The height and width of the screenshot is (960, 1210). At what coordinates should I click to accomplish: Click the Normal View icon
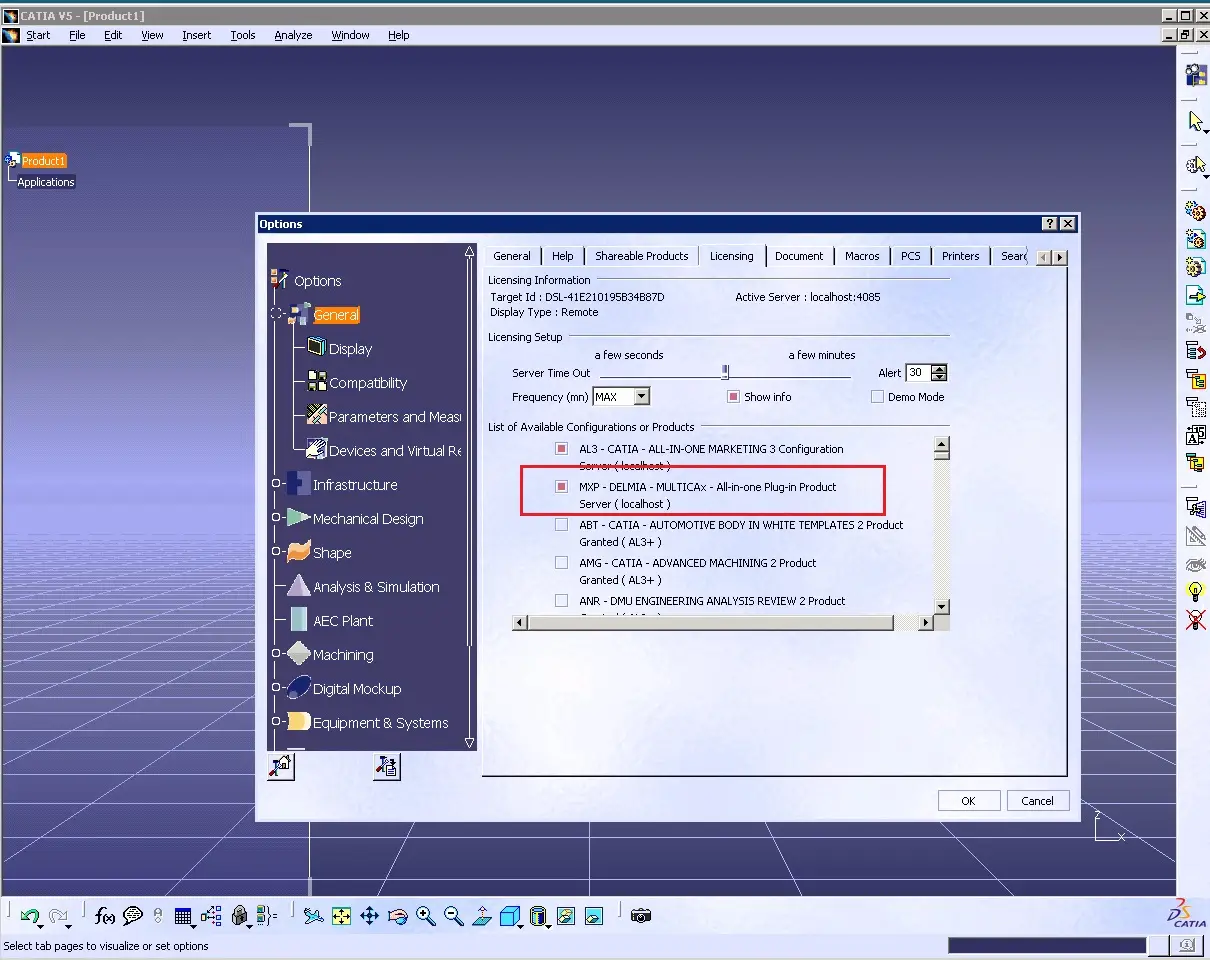click(482, 916)
